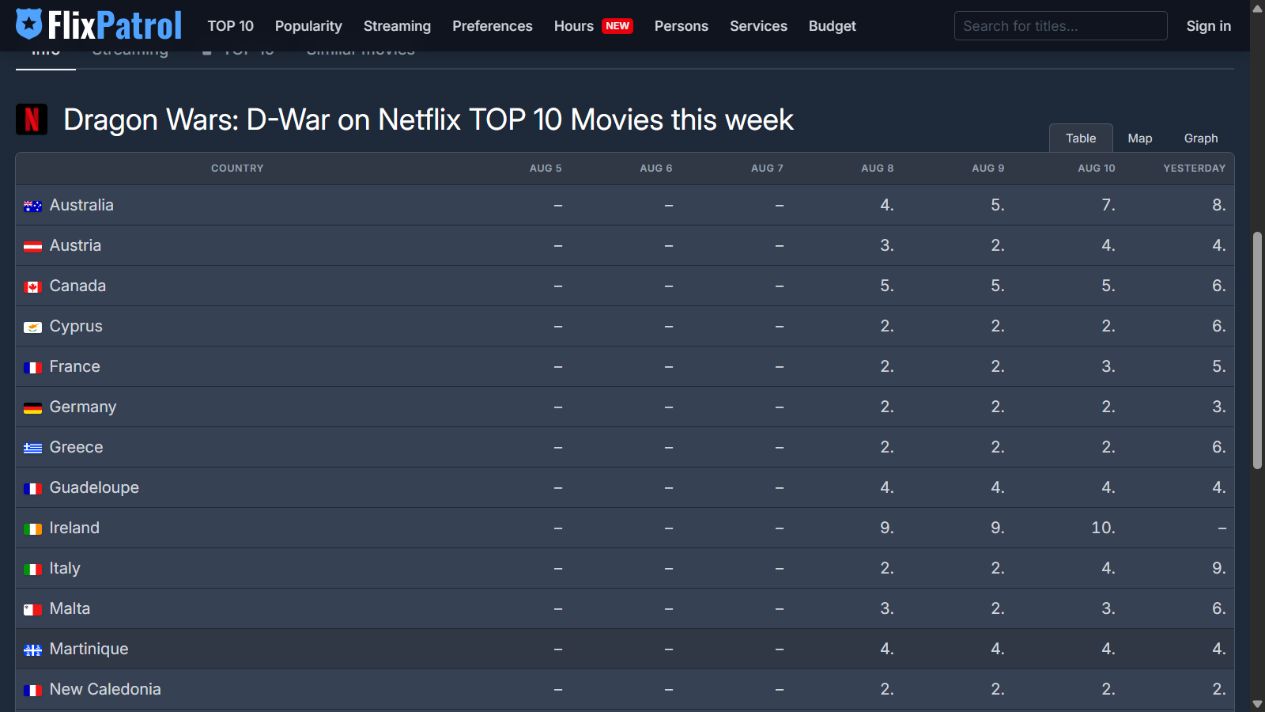The image size is (1265, 712).
Task: Click the France flag icon
Action: pos(33,367)
